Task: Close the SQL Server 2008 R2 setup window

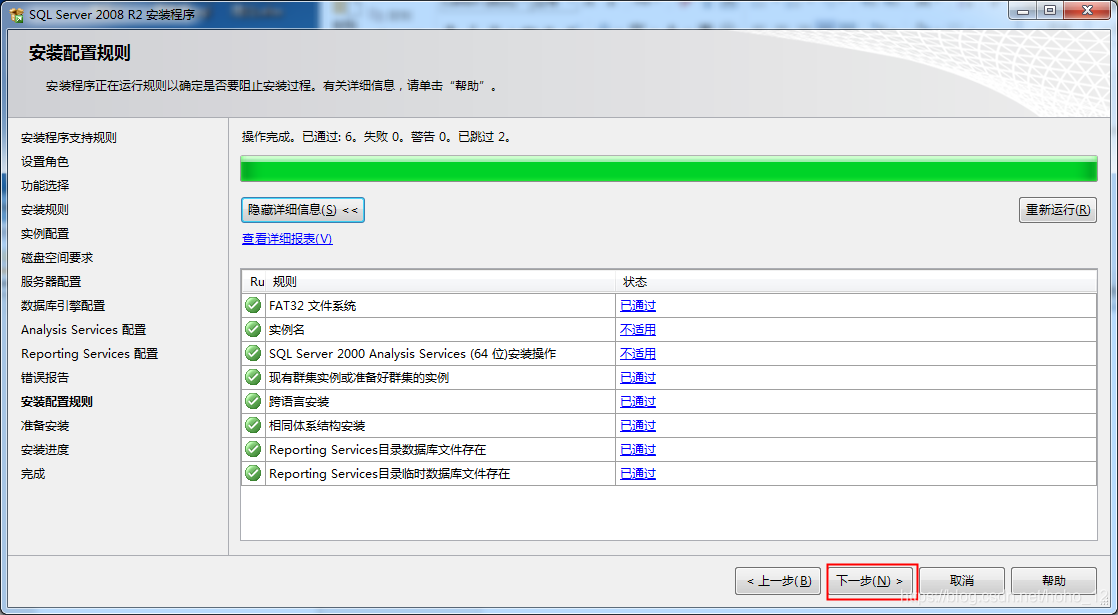Action: tap(1087, 10)
